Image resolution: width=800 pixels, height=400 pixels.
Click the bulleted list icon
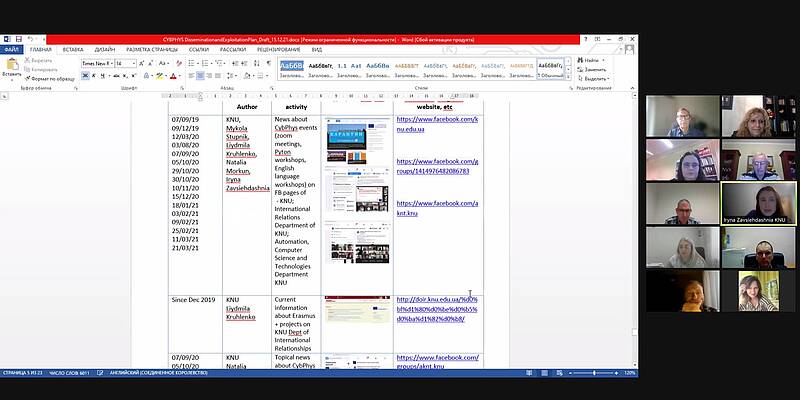pyautogui.click(x=192, y=63)
